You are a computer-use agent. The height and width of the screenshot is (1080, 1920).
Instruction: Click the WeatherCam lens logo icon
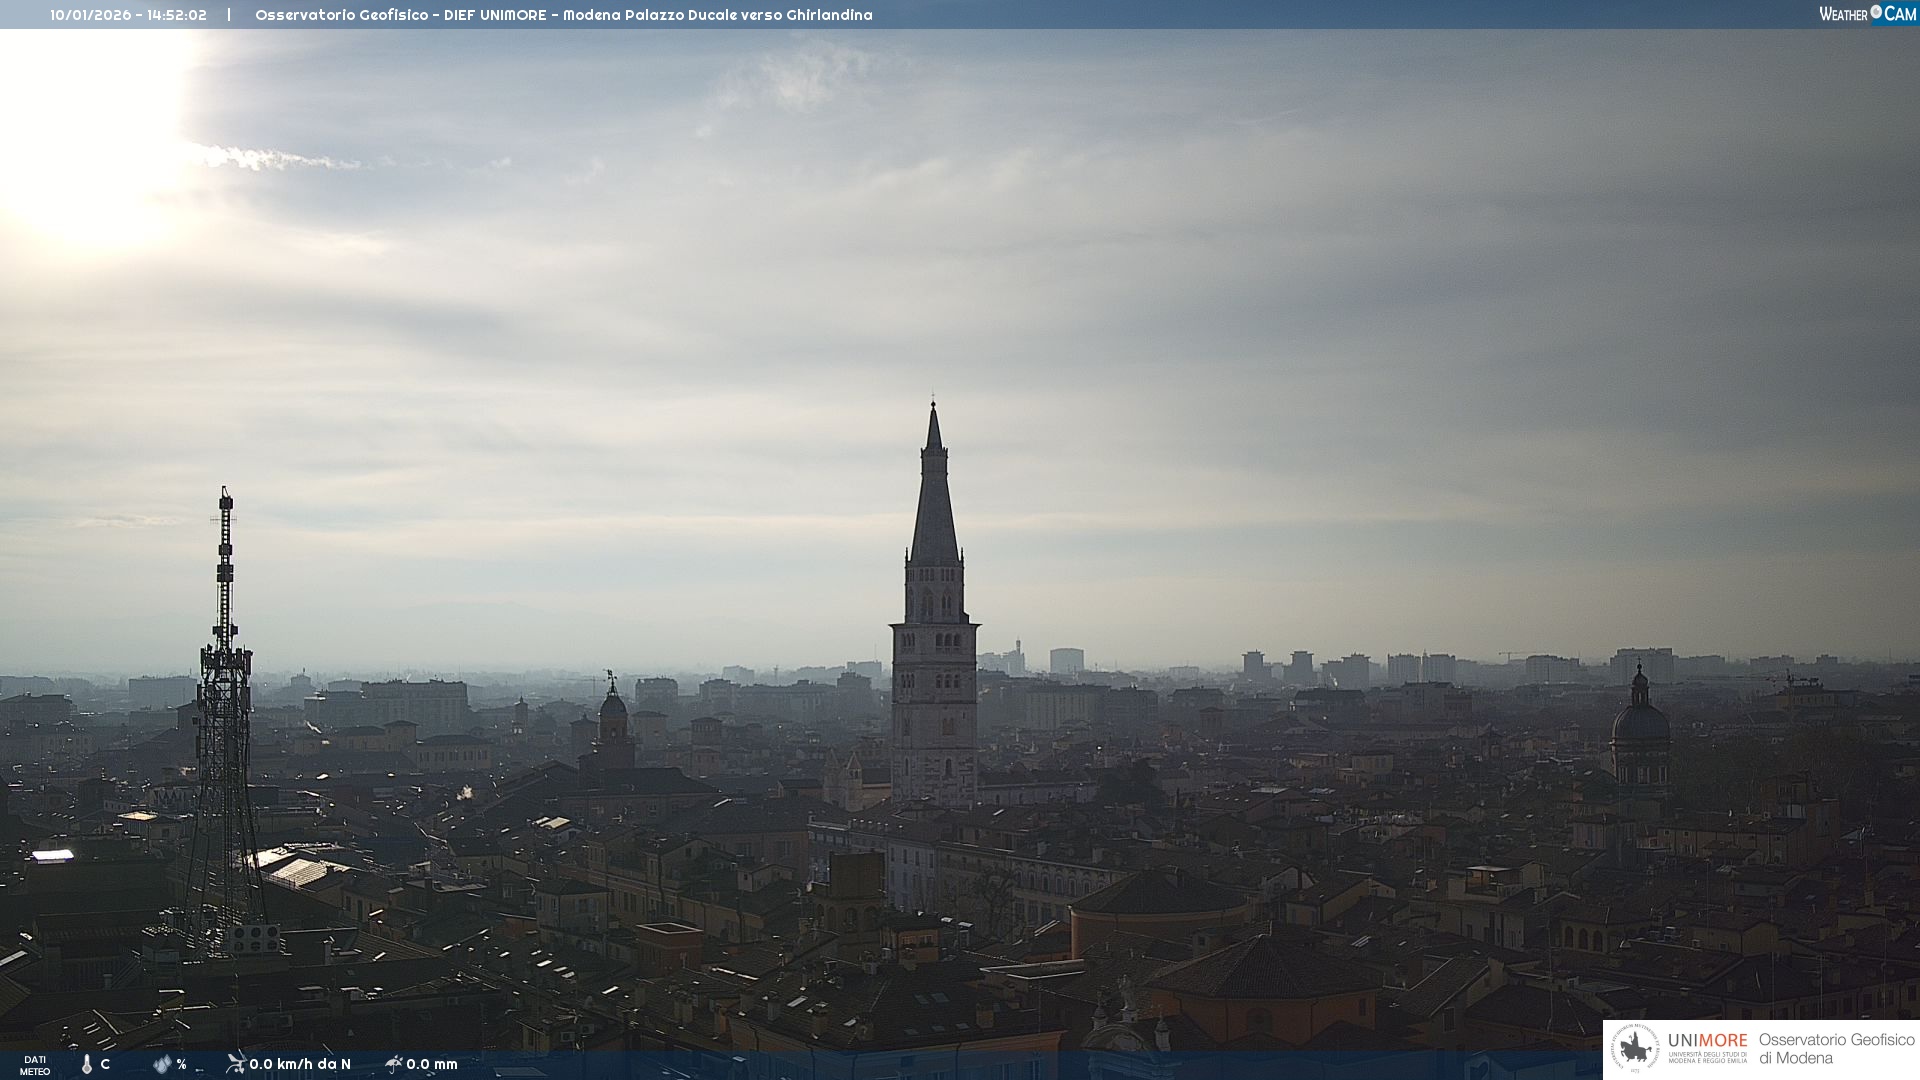pos(1876,12)
